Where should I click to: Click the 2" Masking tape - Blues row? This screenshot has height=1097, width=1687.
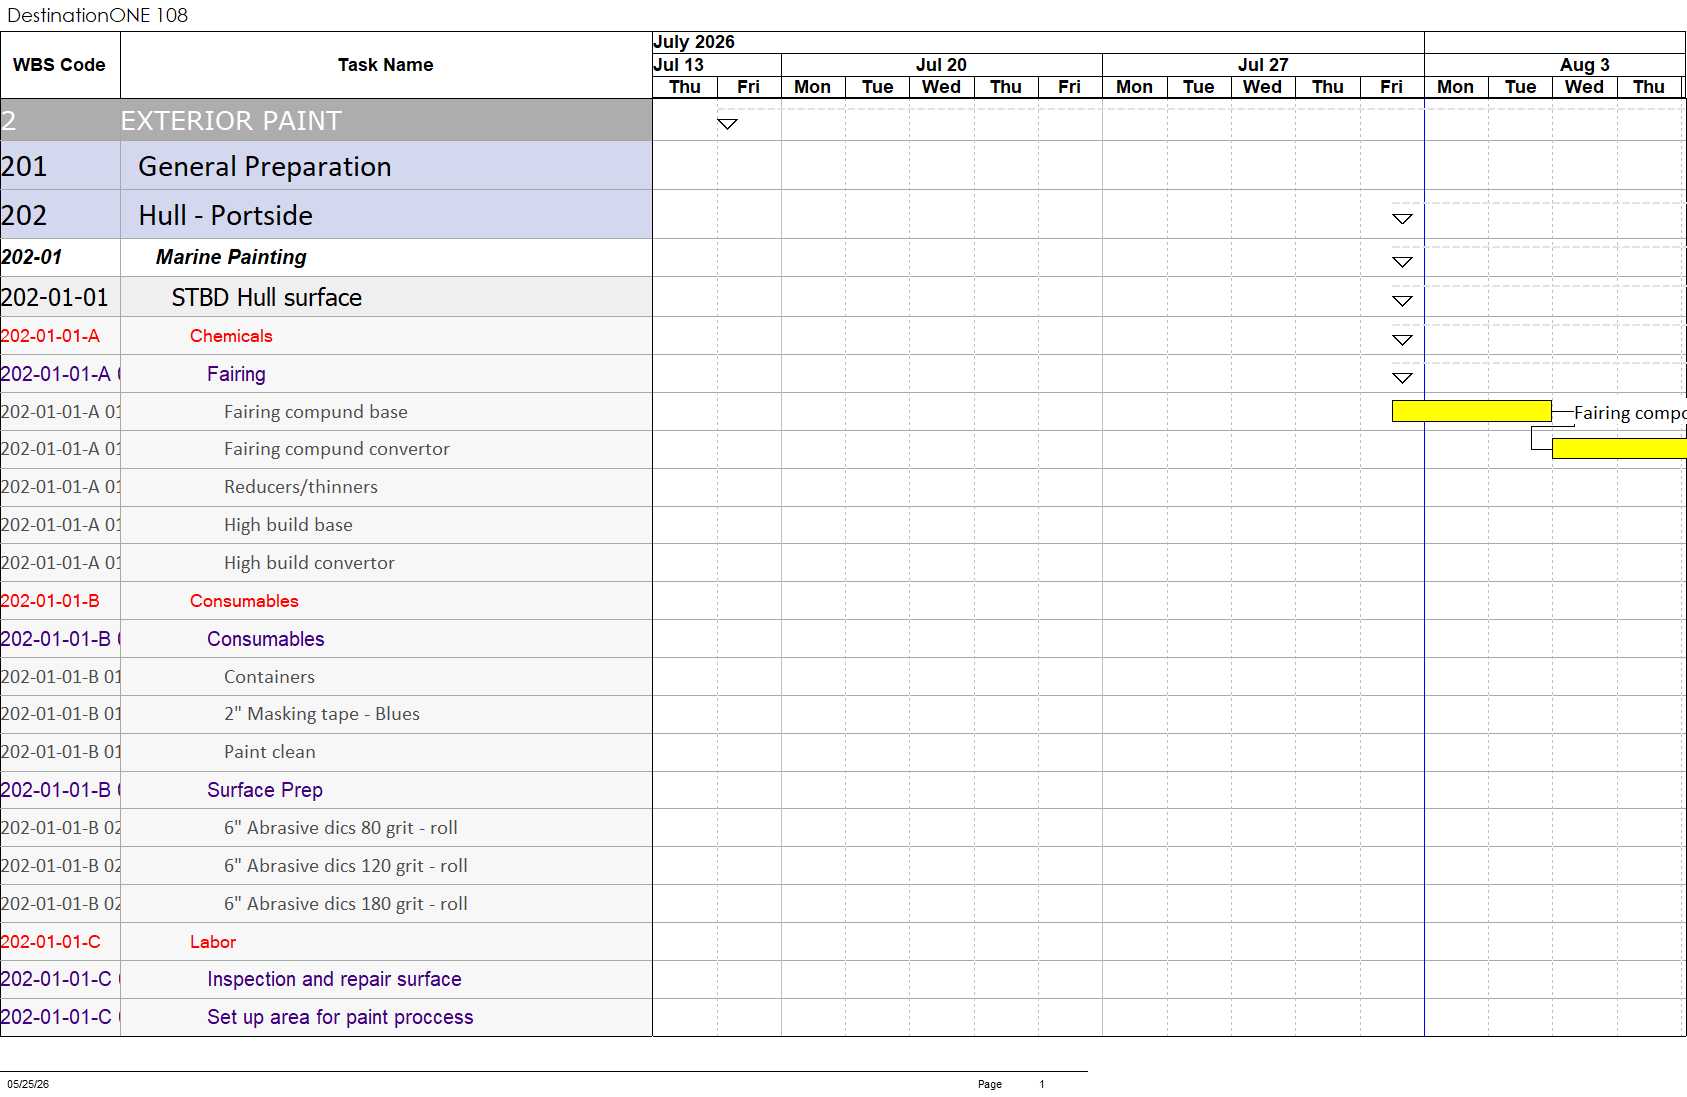[x=326, y=714]
